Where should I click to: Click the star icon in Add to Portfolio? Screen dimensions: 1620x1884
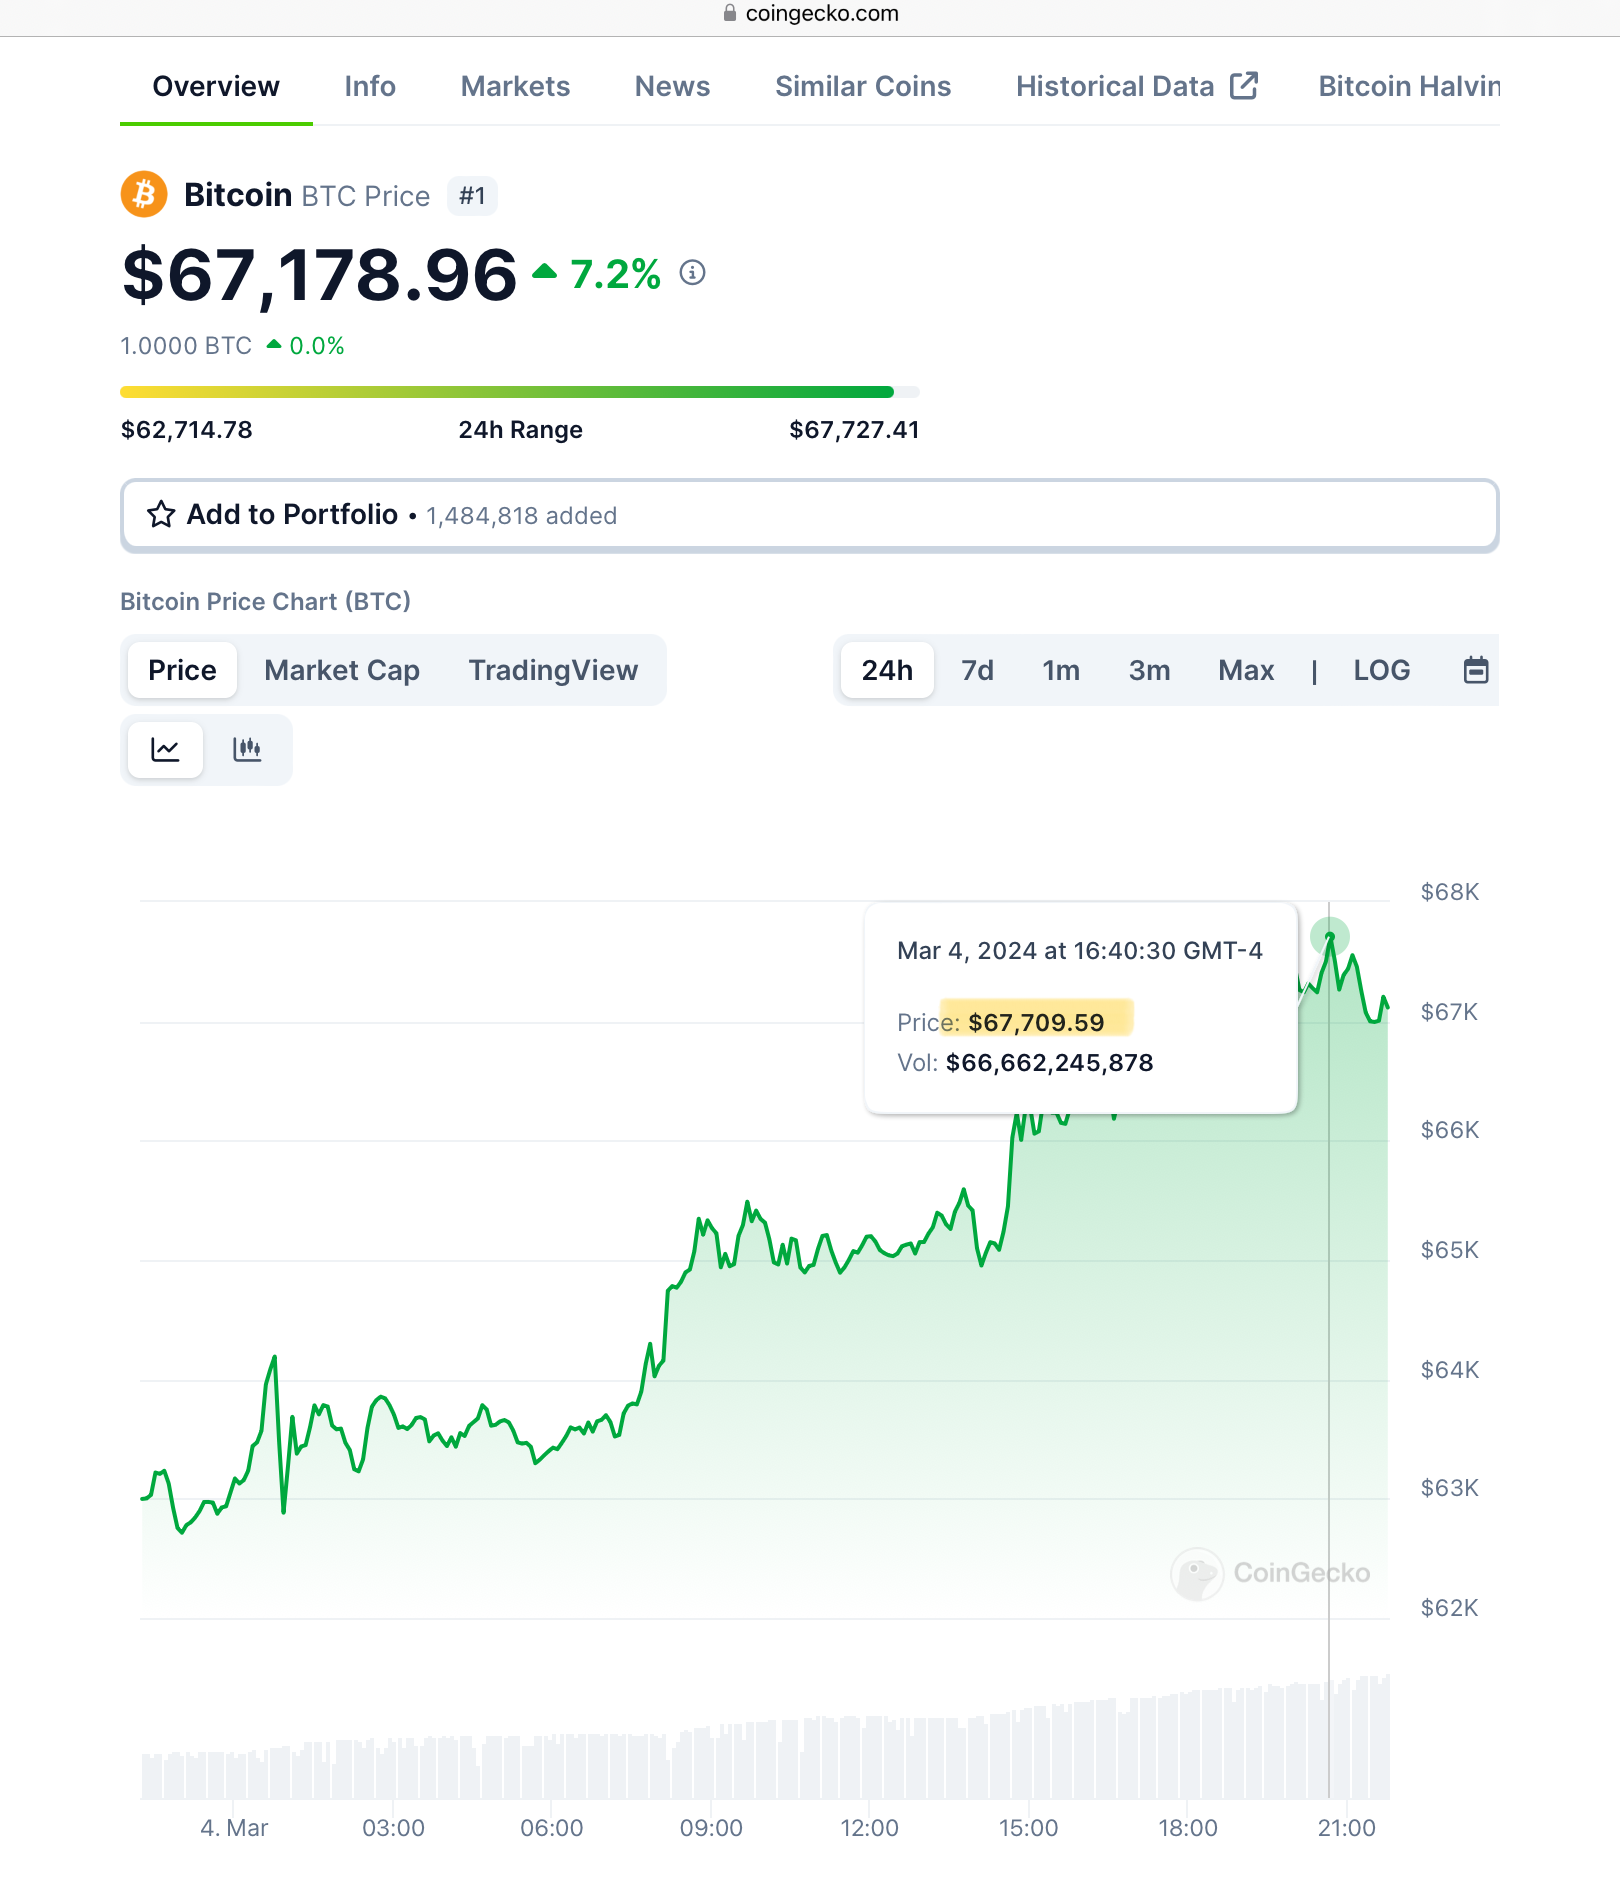coord(161,514)
